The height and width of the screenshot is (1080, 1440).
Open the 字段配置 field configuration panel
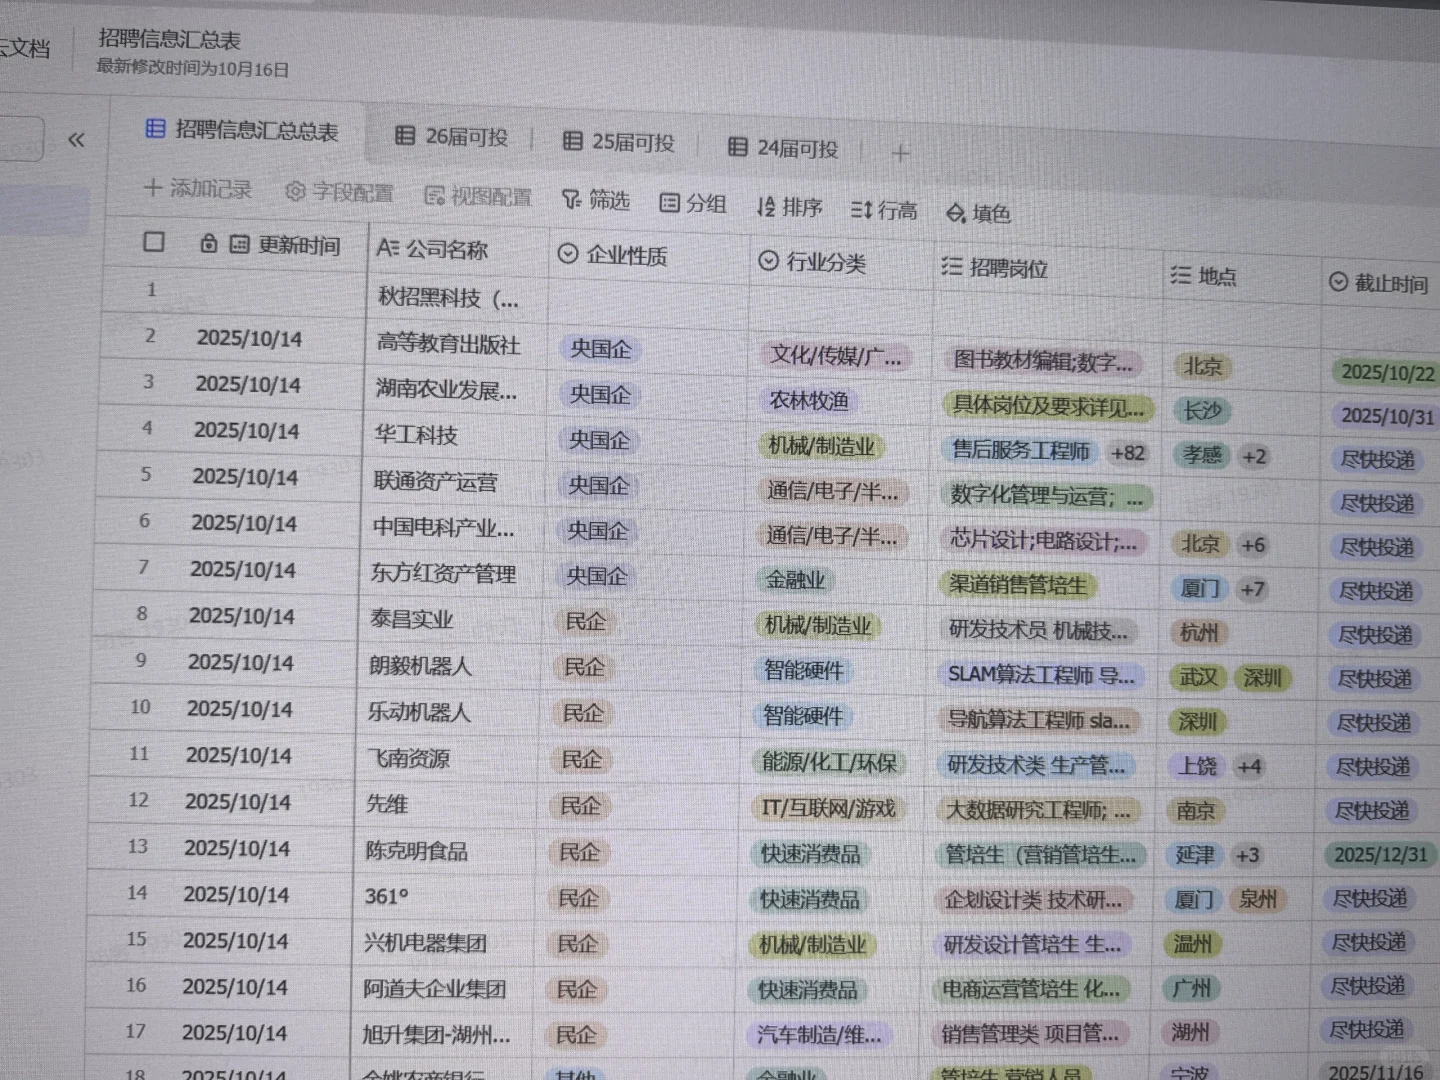click(340, 193)
